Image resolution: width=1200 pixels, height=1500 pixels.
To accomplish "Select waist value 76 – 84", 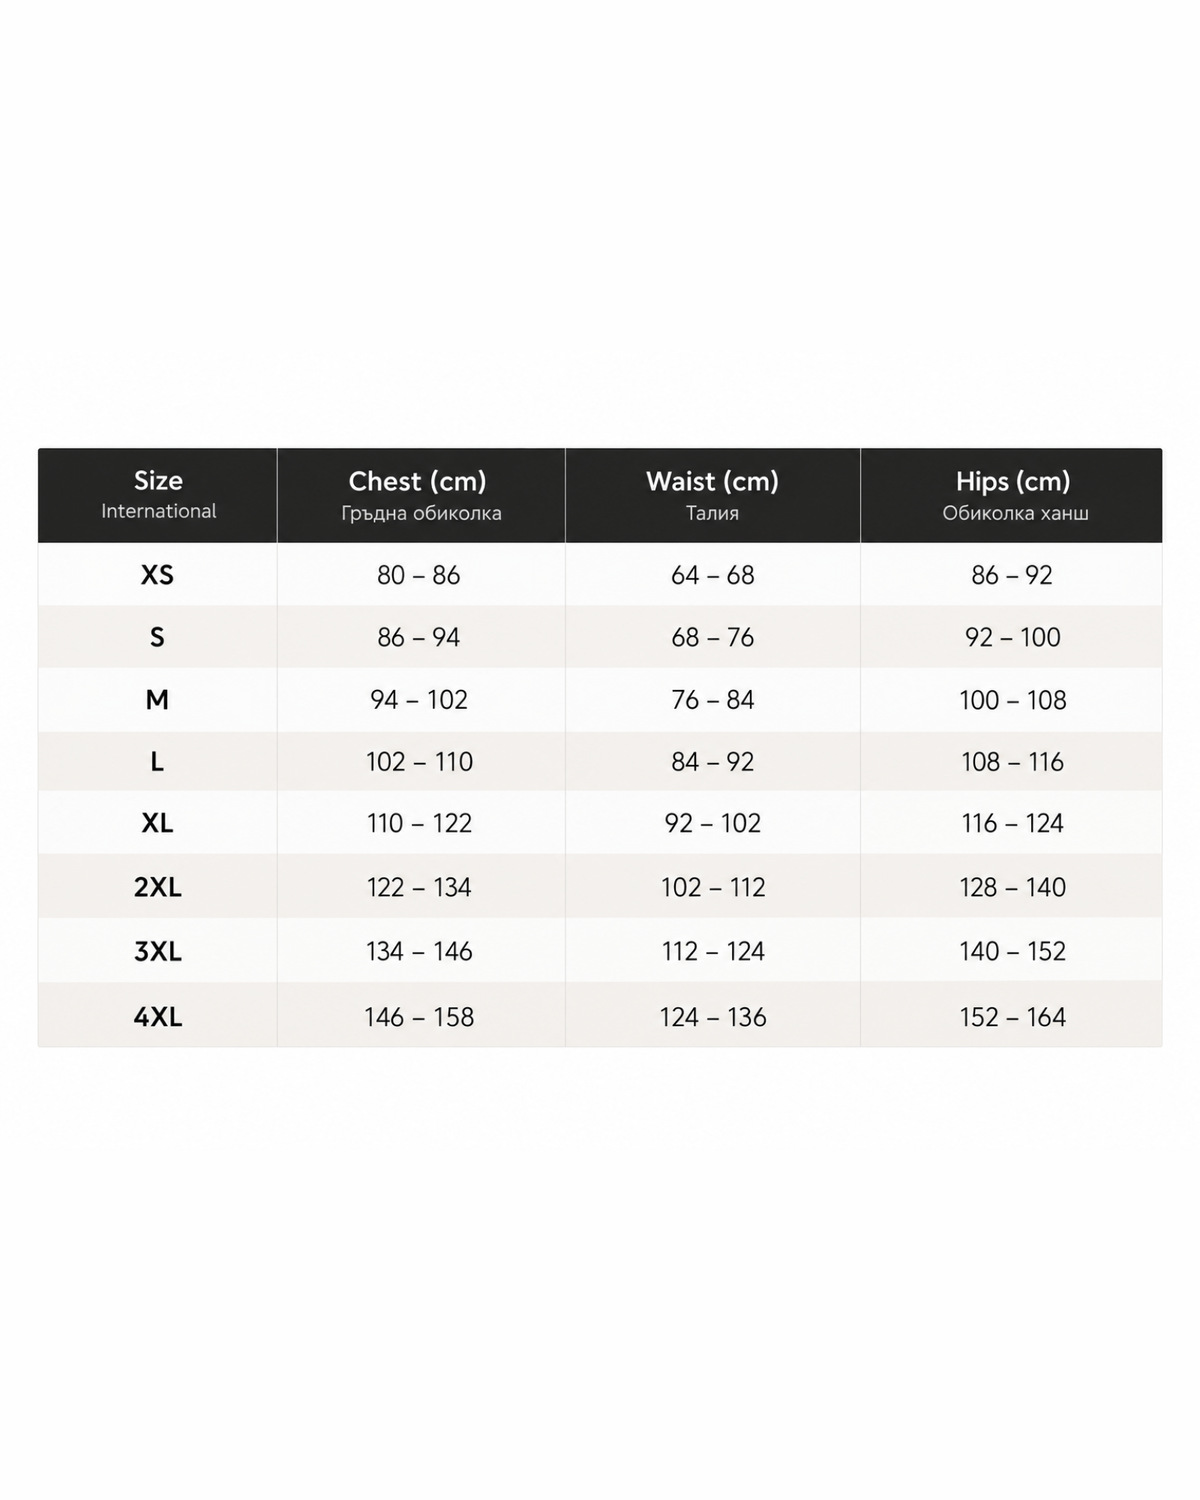I will [x=713, y=700].
